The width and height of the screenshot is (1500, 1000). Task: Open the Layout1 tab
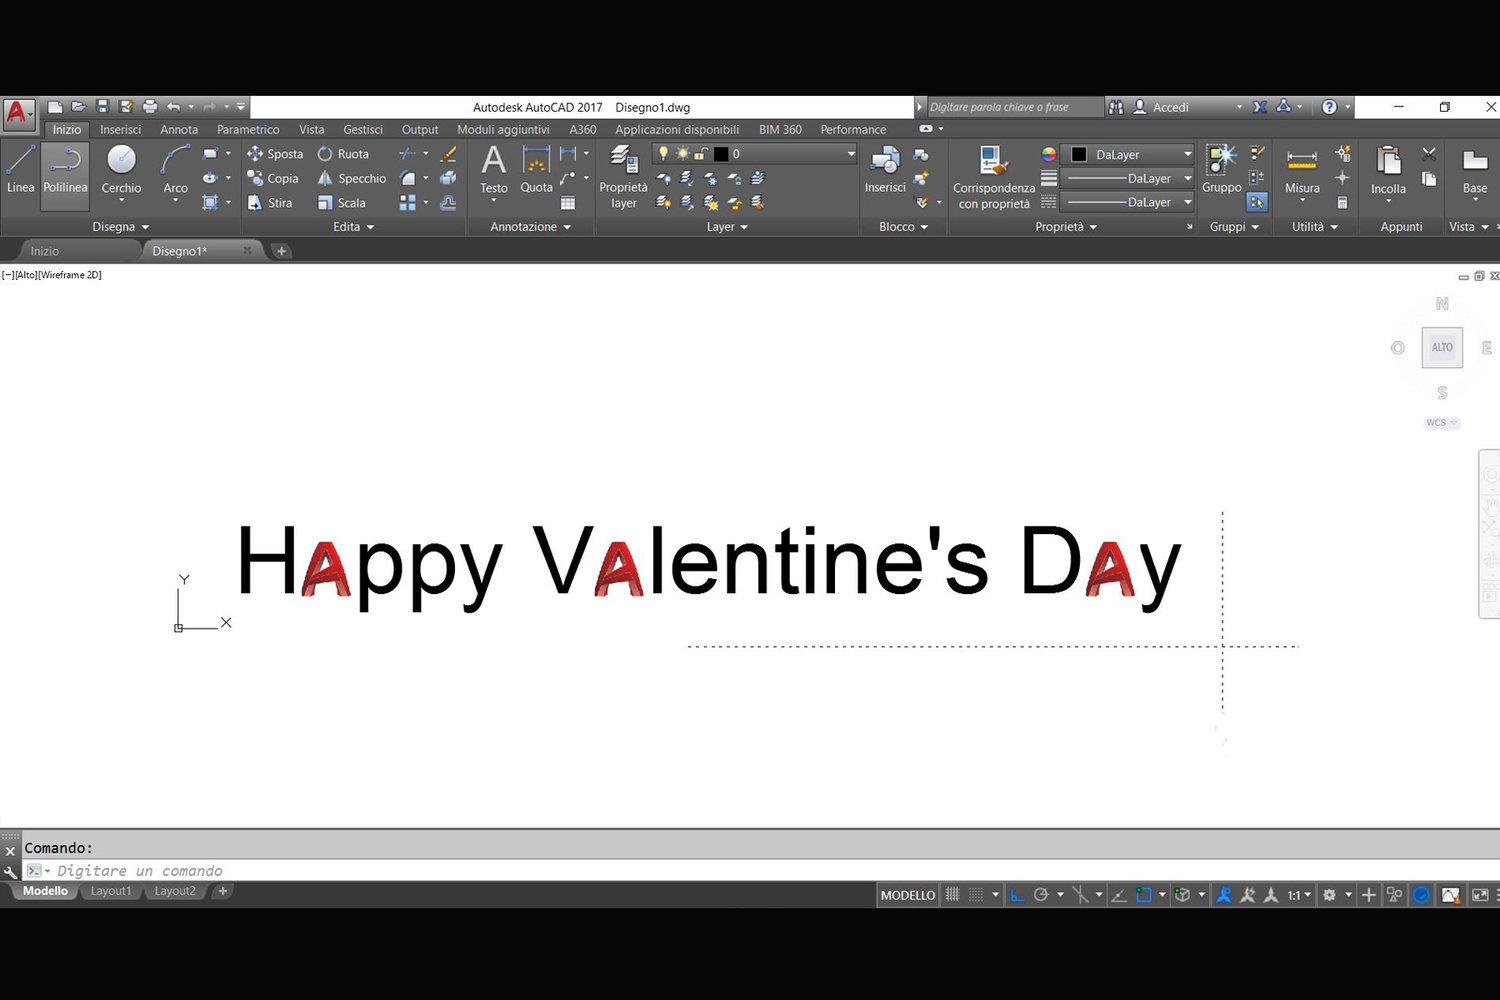pyautogui.click(x=110, y=891)
